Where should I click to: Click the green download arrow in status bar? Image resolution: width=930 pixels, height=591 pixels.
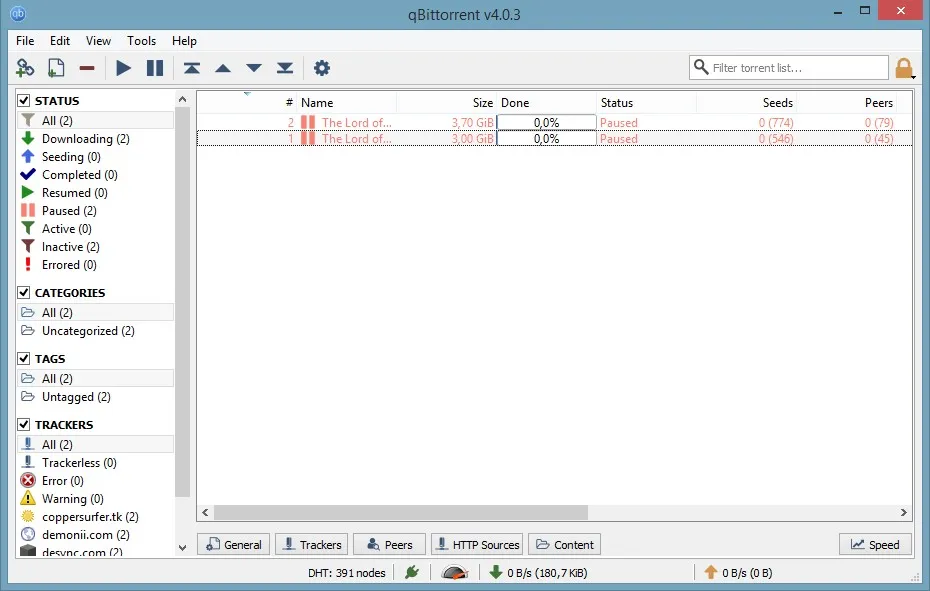[x=496, y=573]
